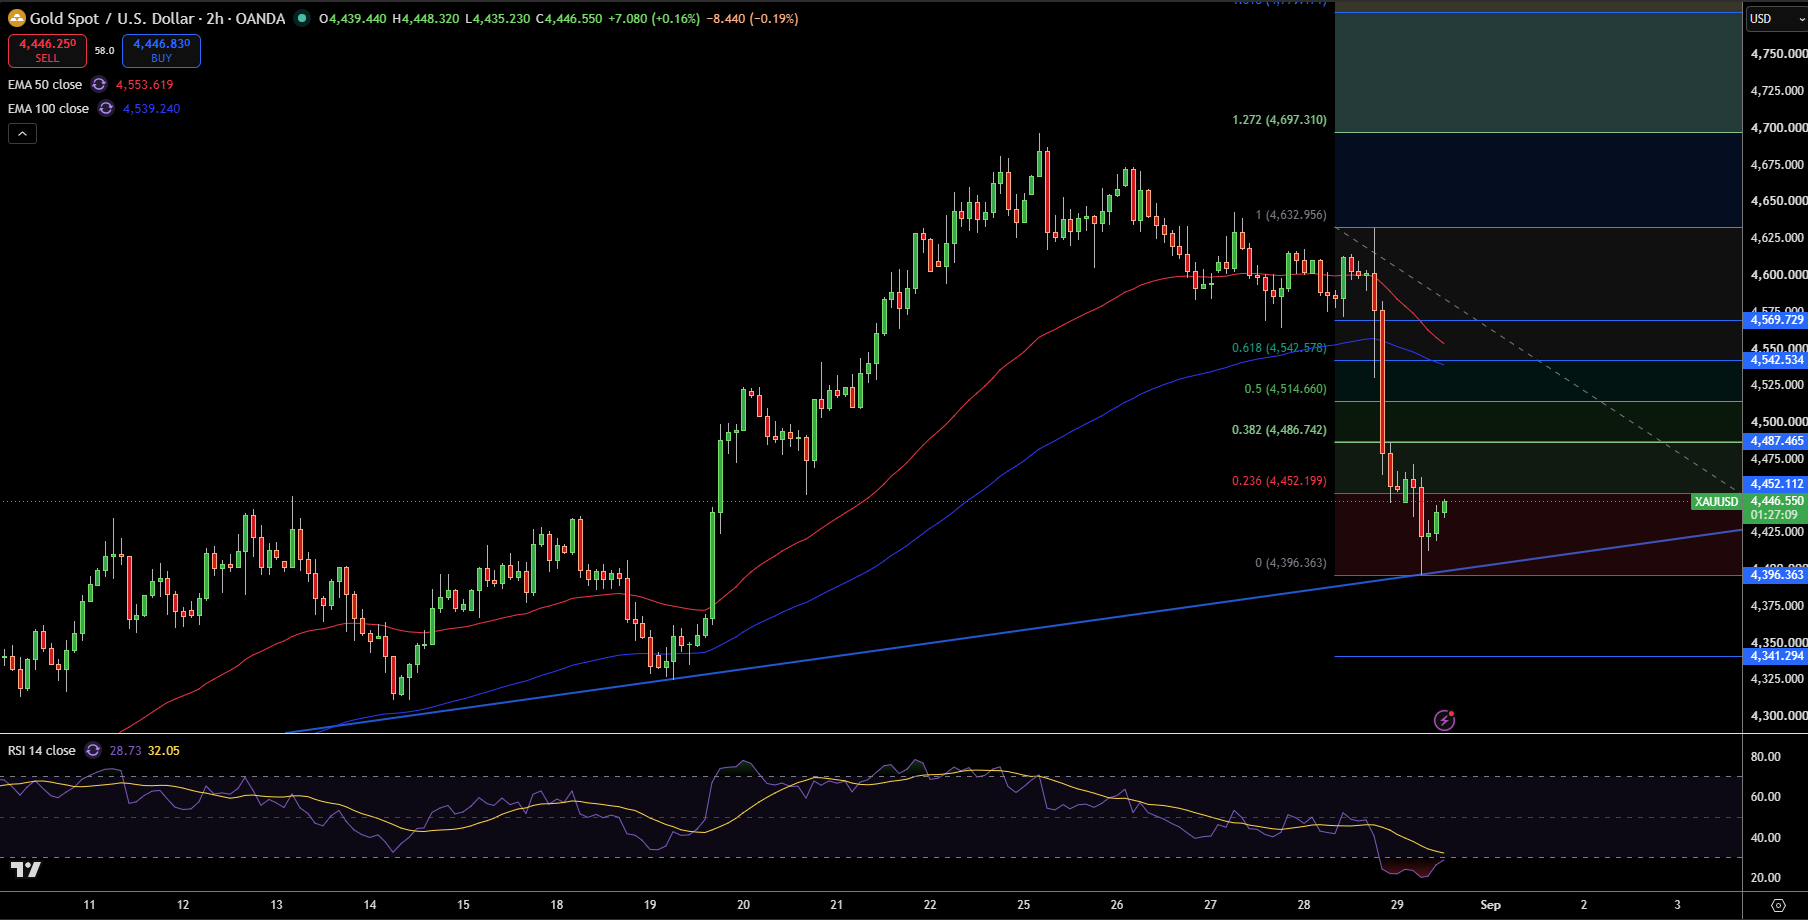
Task: Click the gold symbol logo icon
Action: pos(17,18)
